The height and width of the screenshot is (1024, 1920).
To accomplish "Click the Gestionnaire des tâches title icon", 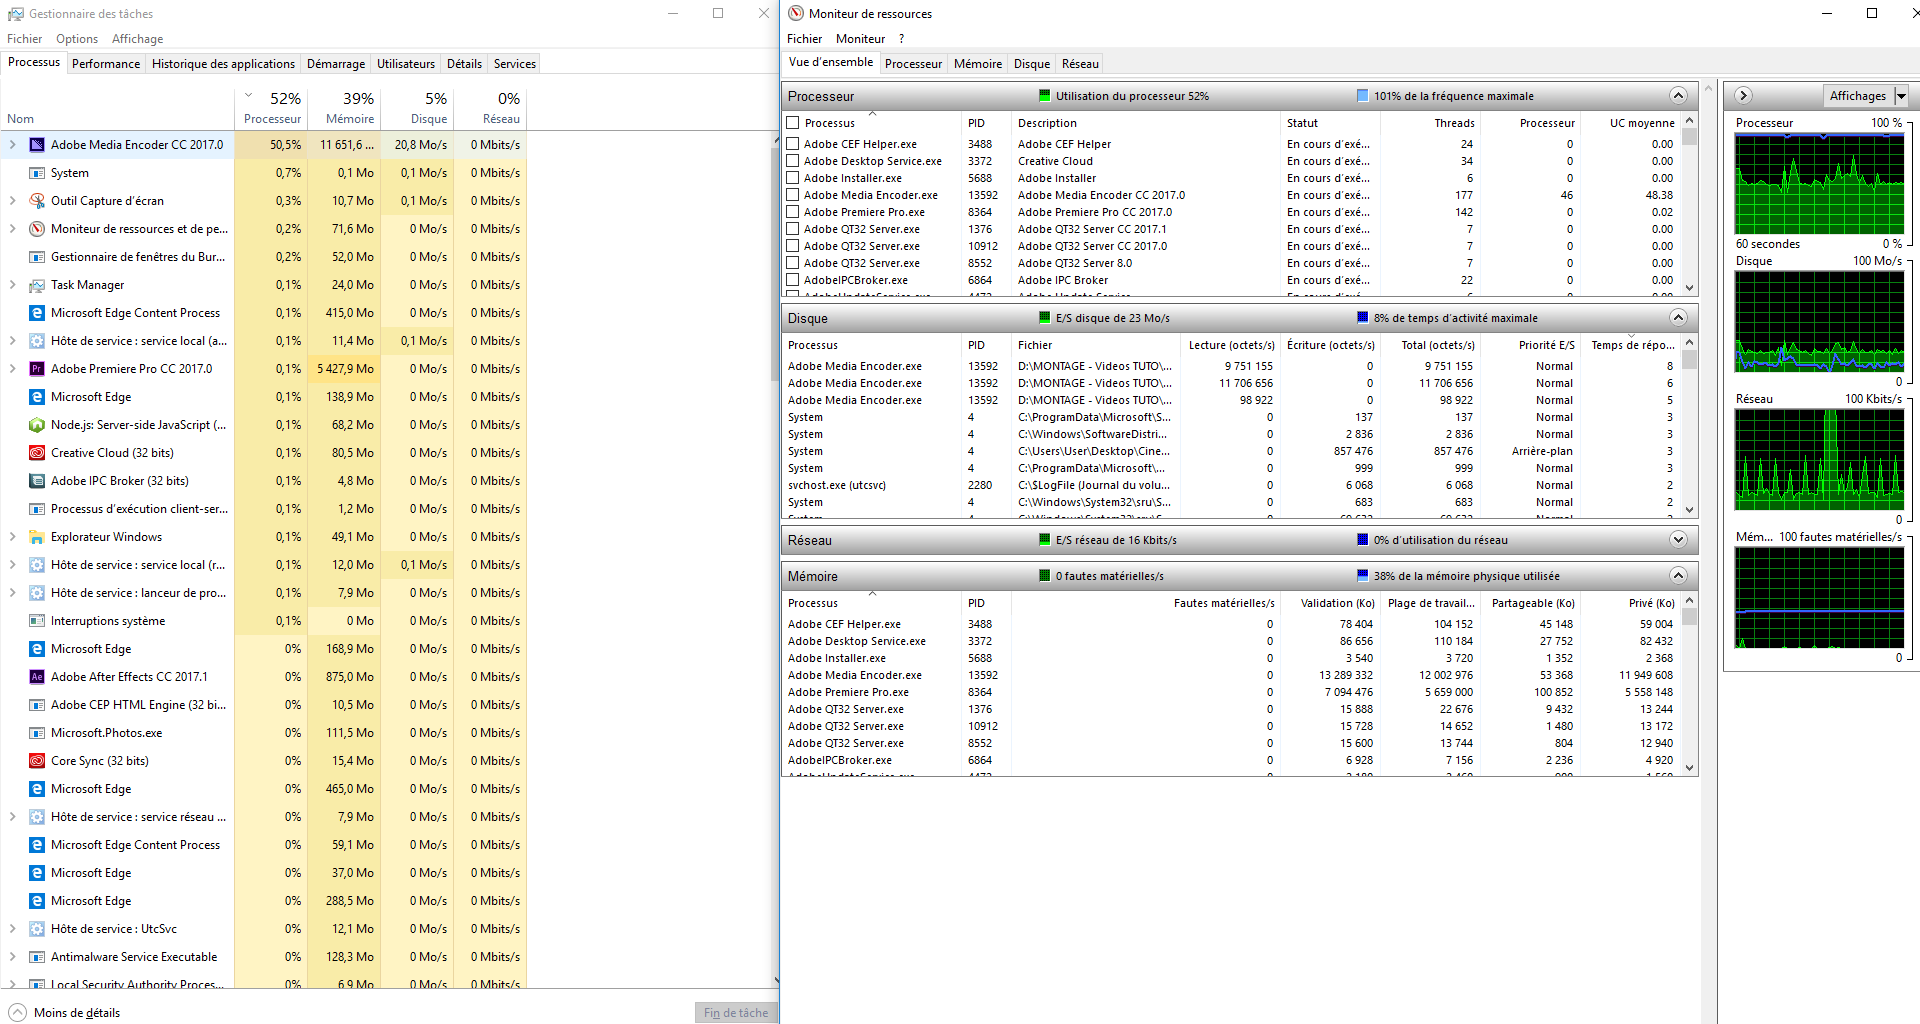I will [x=16, y=14].
